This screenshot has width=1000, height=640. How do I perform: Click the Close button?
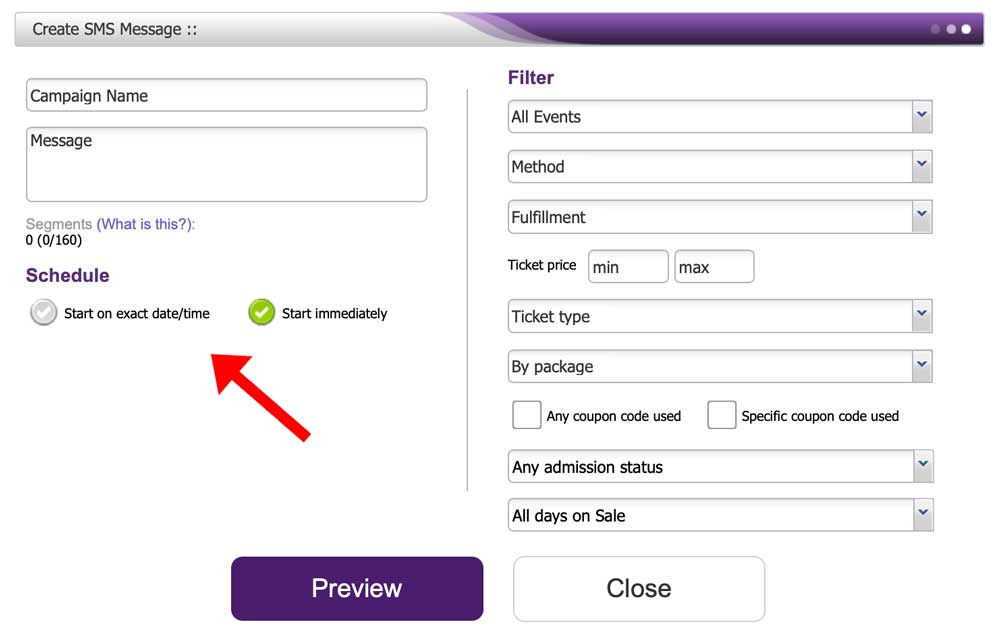tap(638, 588)
